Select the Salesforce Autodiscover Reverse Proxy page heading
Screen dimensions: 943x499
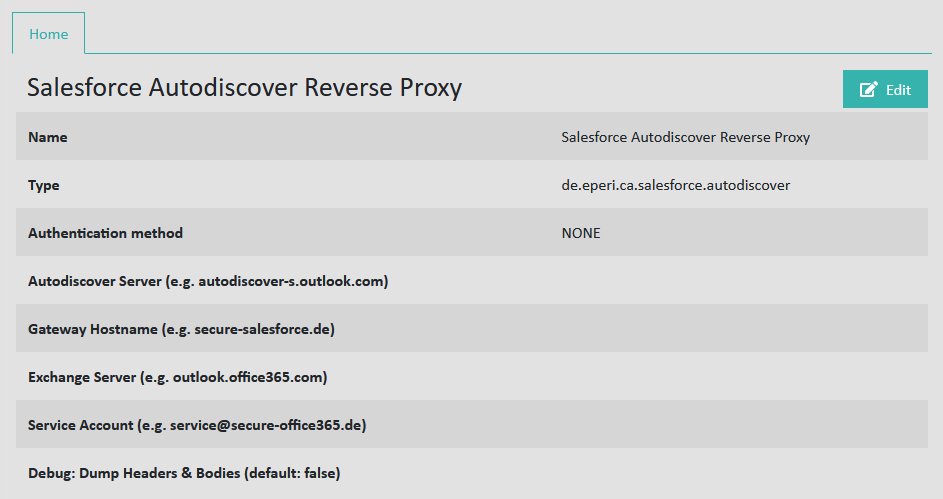coord(244,87)
